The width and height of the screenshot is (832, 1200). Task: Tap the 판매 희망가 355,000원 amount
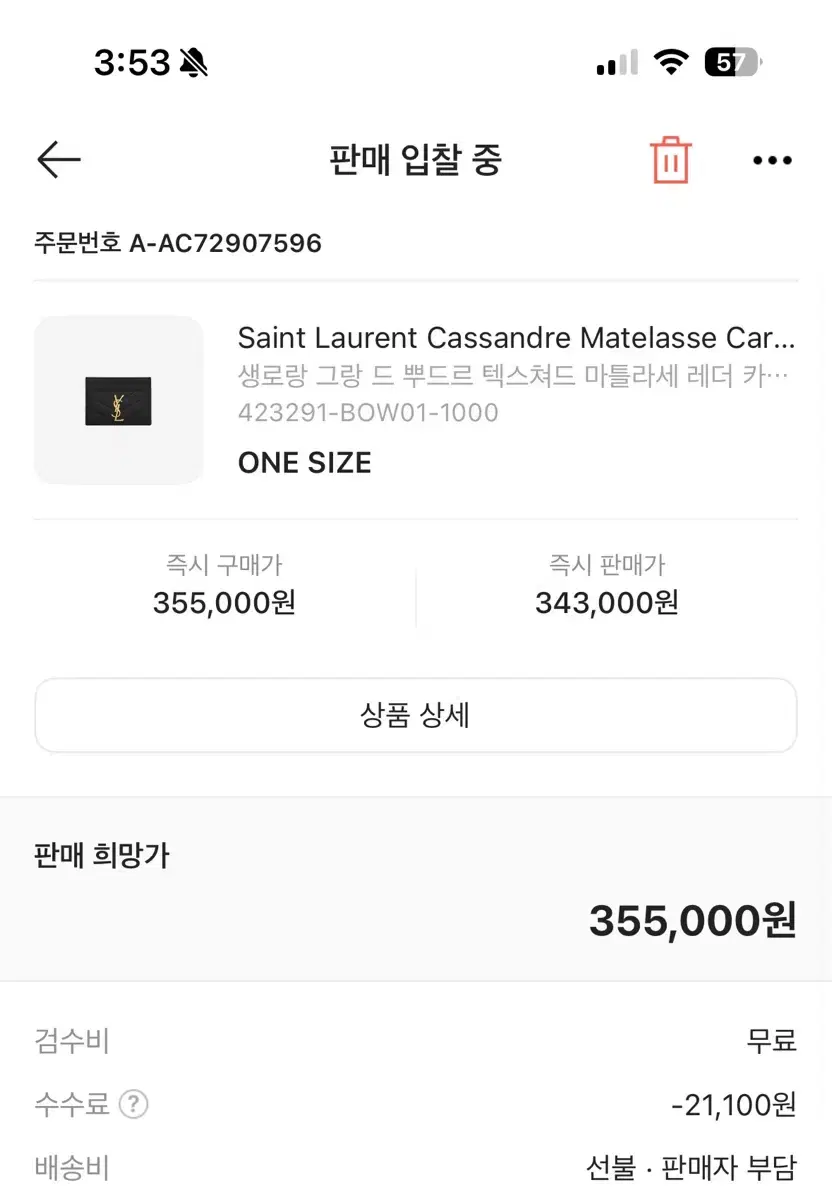coord(693,920)
